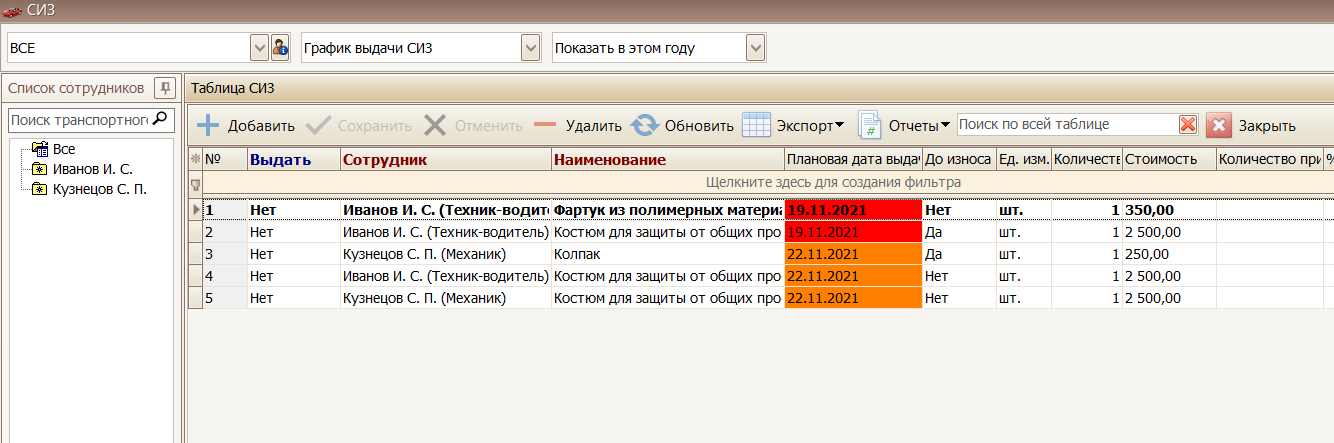Screen dimensions: 1334x443
Task: Click the filter funnel icon in the filter row
Action: coord(195,183)
